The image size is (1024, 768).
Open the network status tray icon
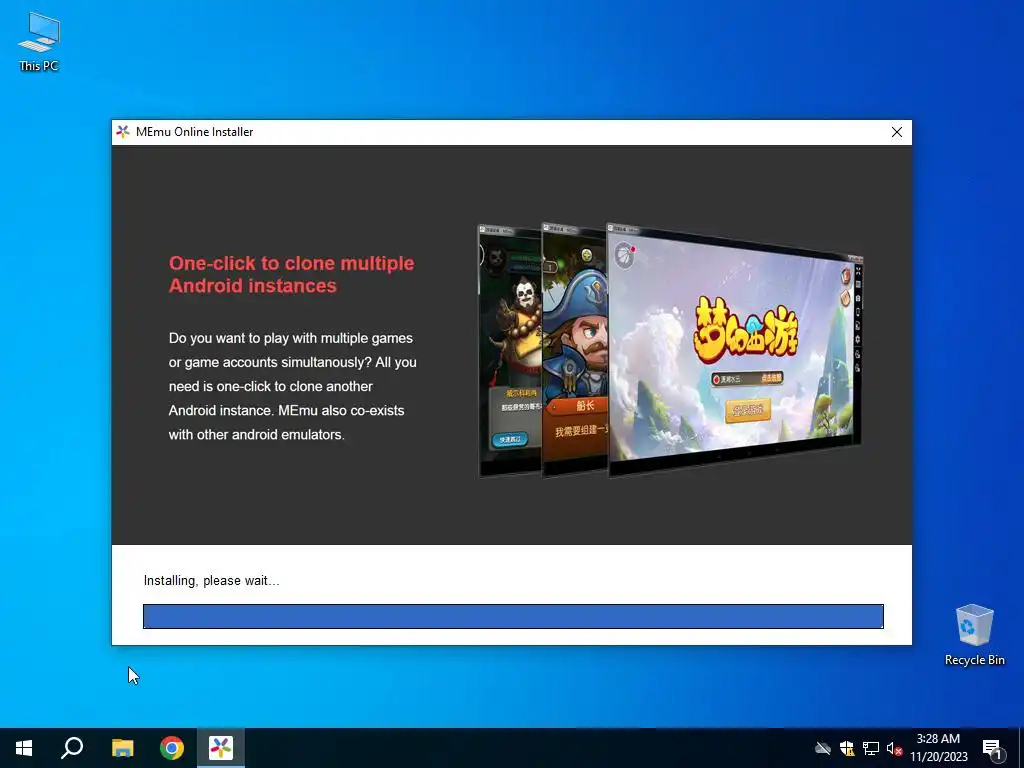(871, 748)
